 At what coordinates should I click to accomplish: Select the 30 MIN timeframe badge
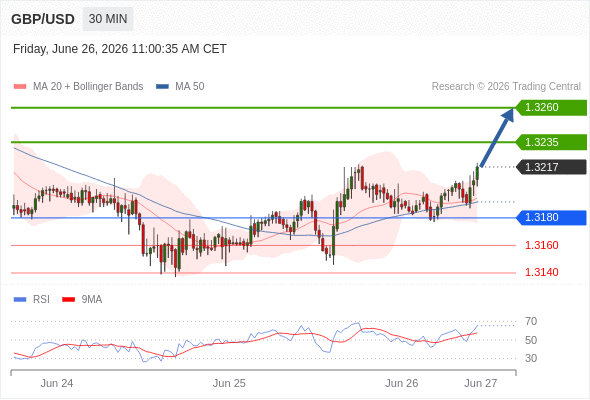pyautogui.click(x=108, y=19)
